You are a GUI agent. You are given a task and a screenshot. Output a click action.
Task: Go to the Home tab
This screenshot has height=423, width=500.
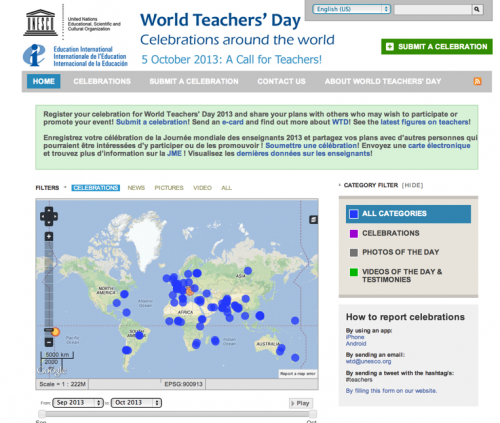coord(44,81)
